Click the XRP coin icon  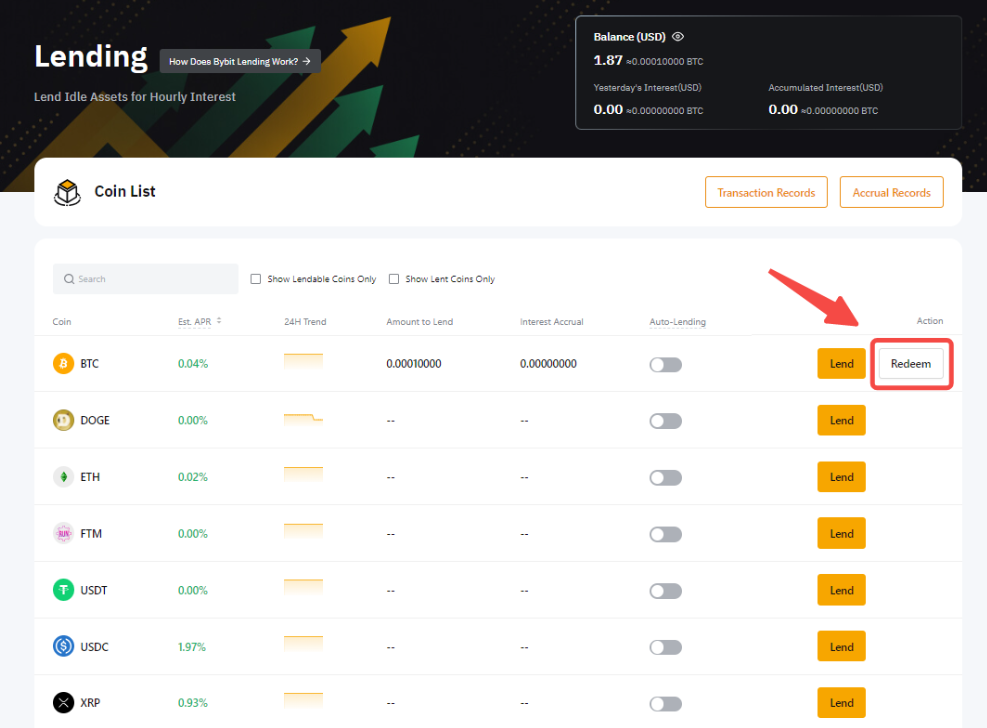pos(63,703)
